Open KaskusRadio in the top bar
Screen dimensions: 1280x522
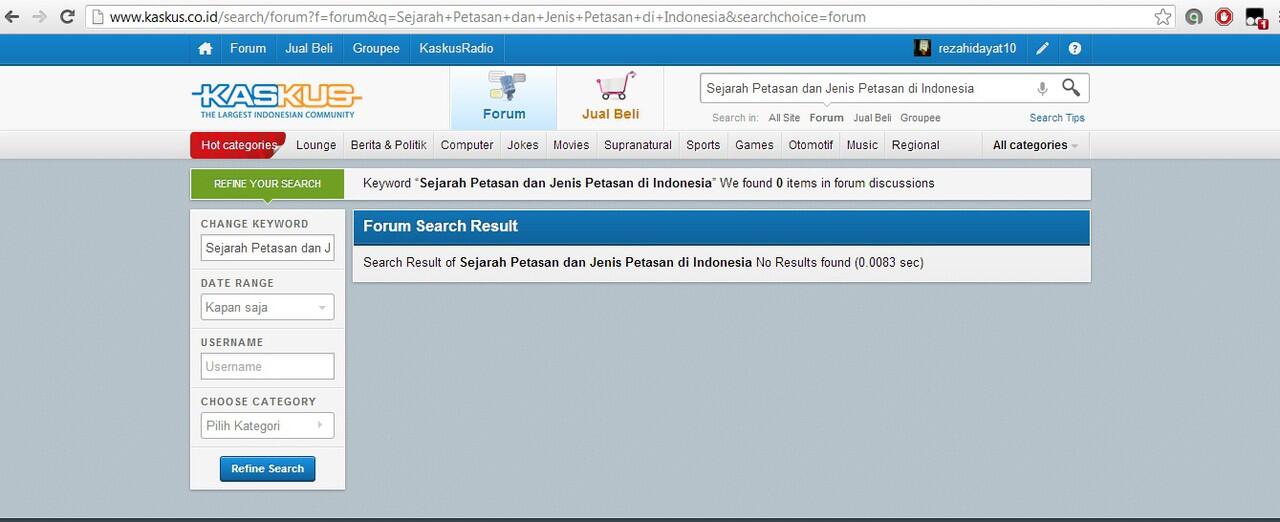click(456, 48)
